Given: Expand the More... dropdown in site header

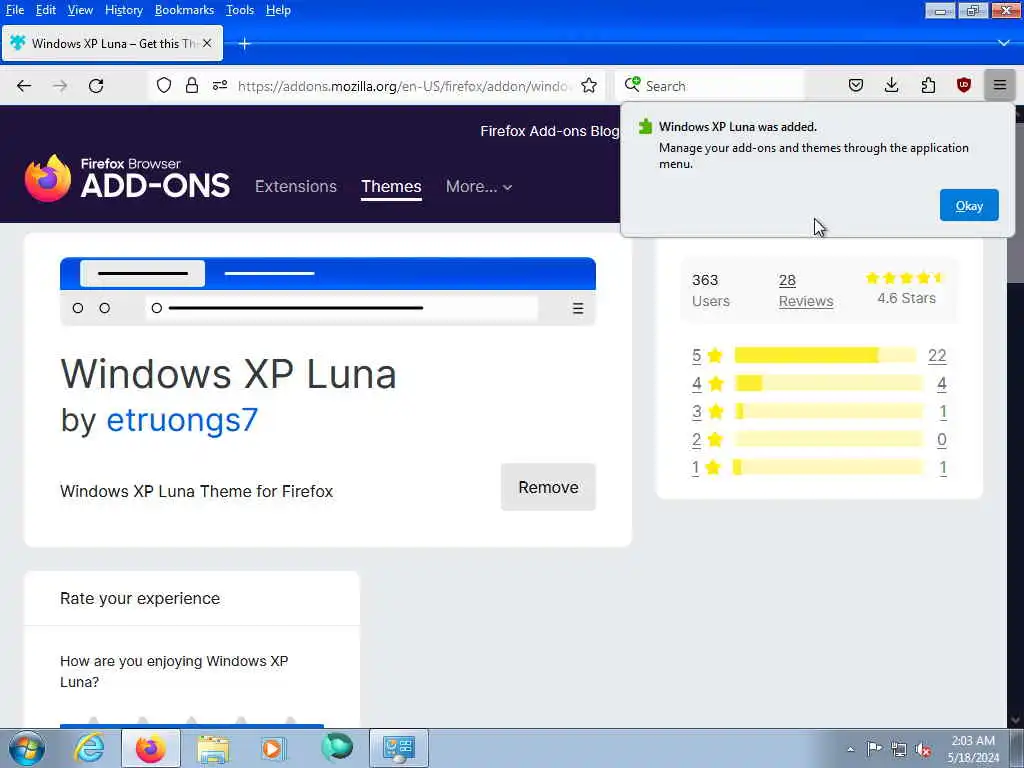Looking at the screenshot, I should 479,187.
